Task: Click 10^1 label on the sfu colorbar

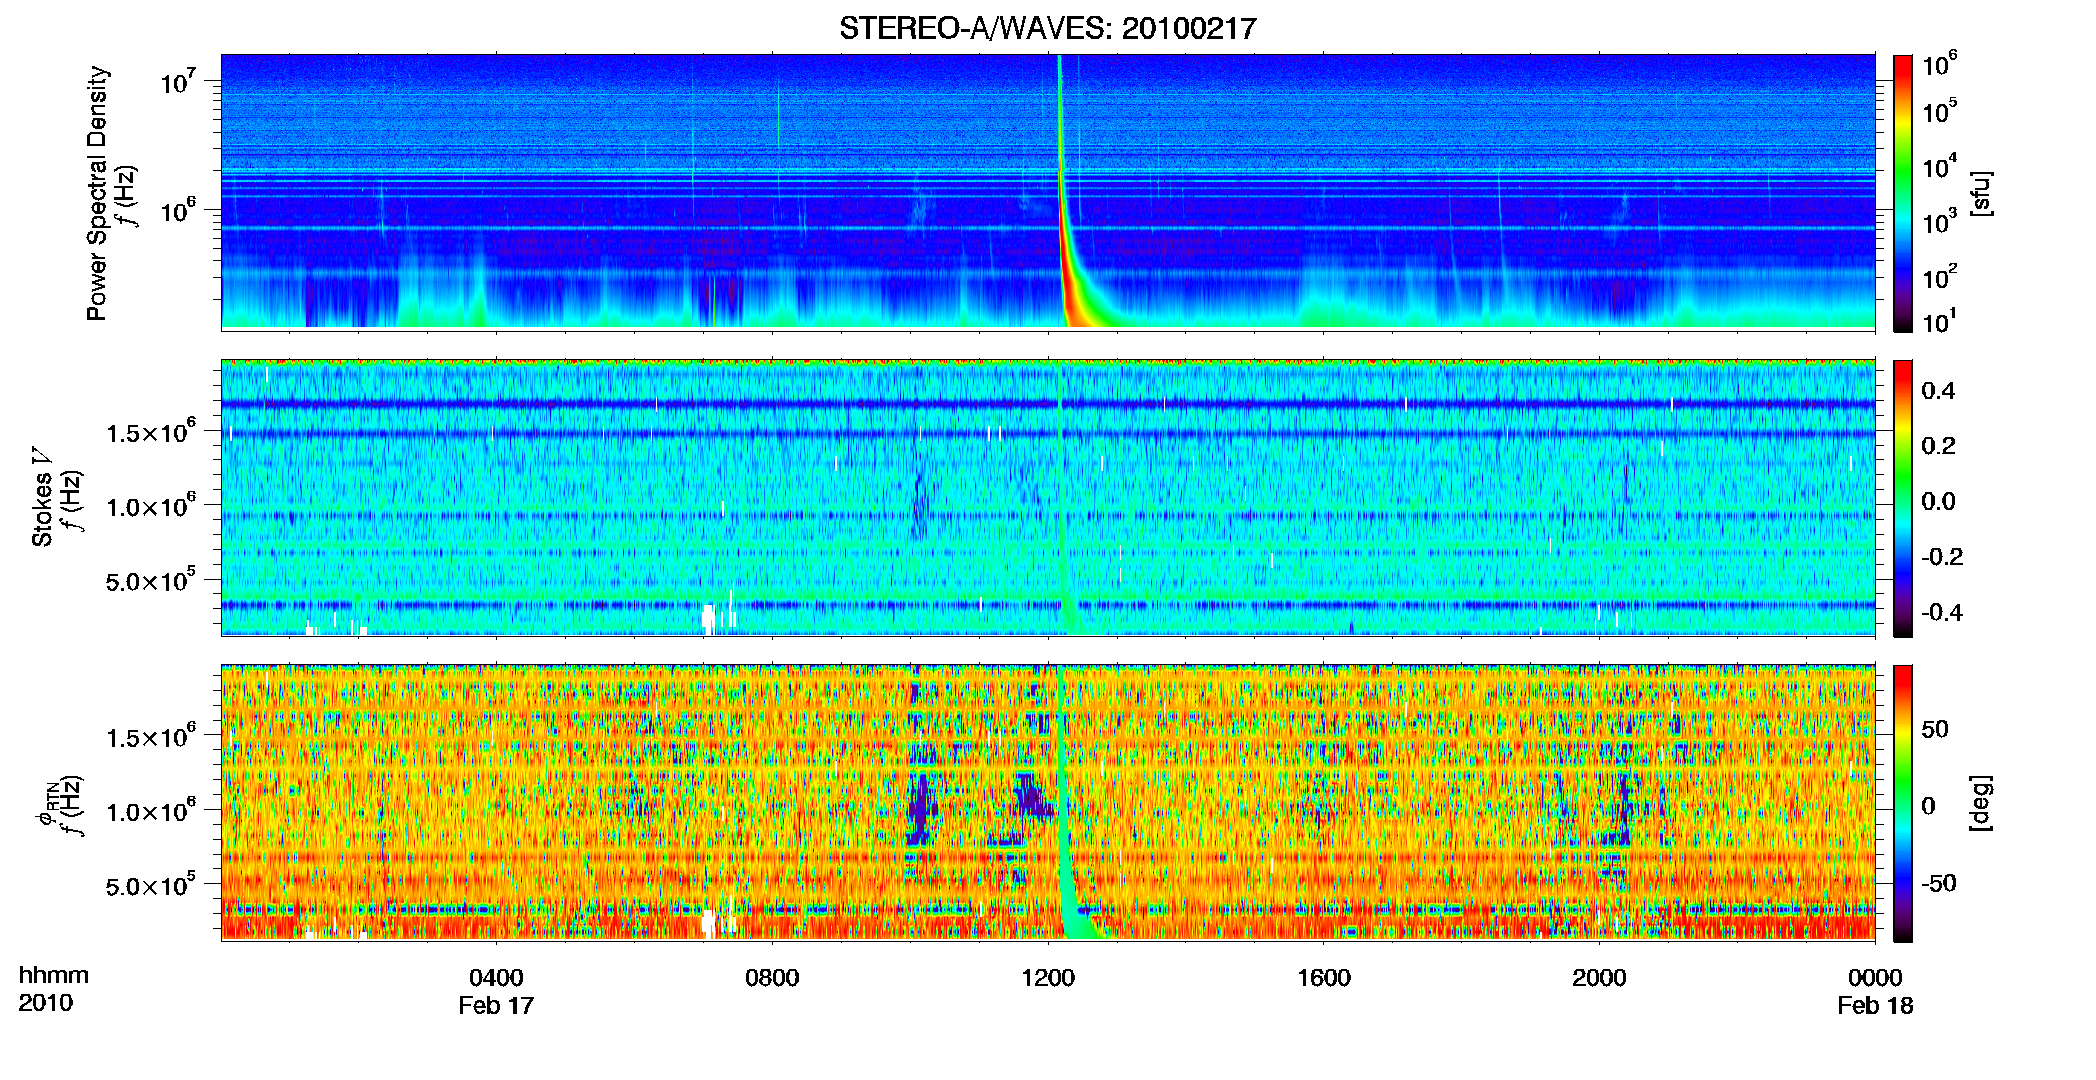Action: (1940, 322)
